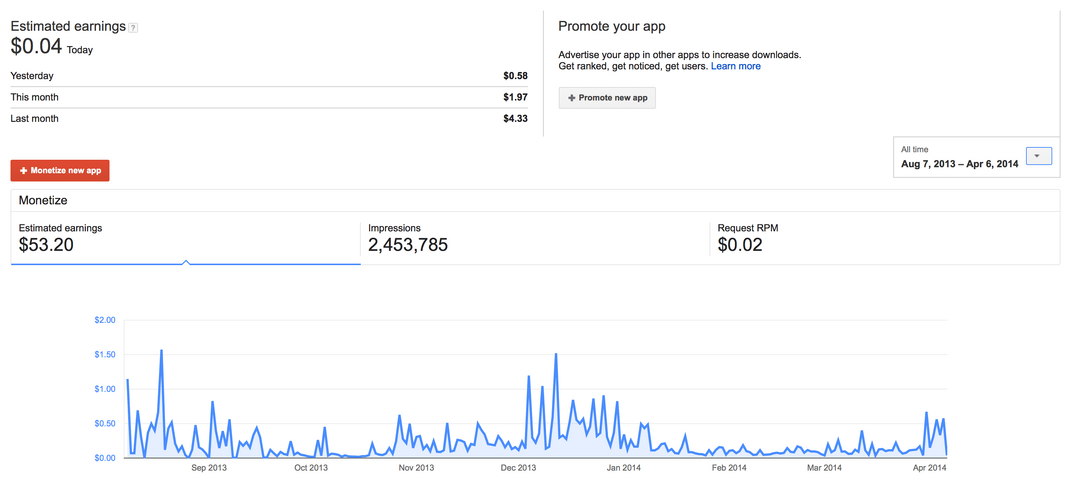Select the Impressions metric tab
1065x480 pixels.
(x=535, y=238)
